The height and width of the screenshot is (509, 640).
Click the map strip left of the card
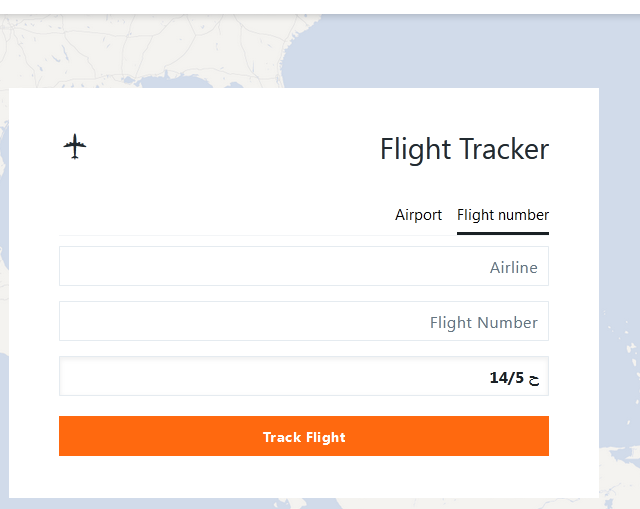(x=4, y=300)
